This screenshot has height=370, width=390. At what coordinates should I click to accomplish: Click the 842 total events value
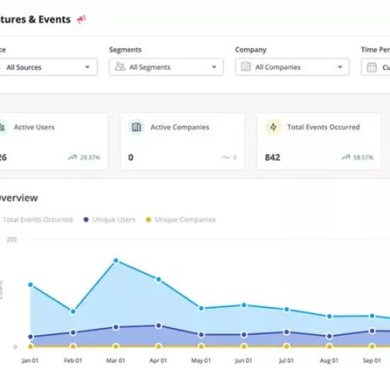pos(272,157)
